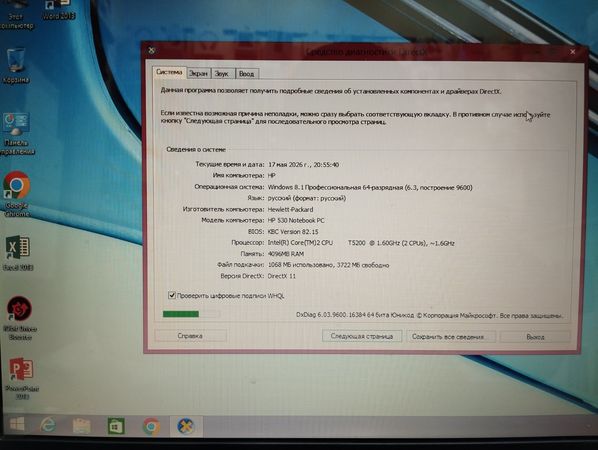Open Google Chrome desktop shortcut

click(x=16, y=194)
